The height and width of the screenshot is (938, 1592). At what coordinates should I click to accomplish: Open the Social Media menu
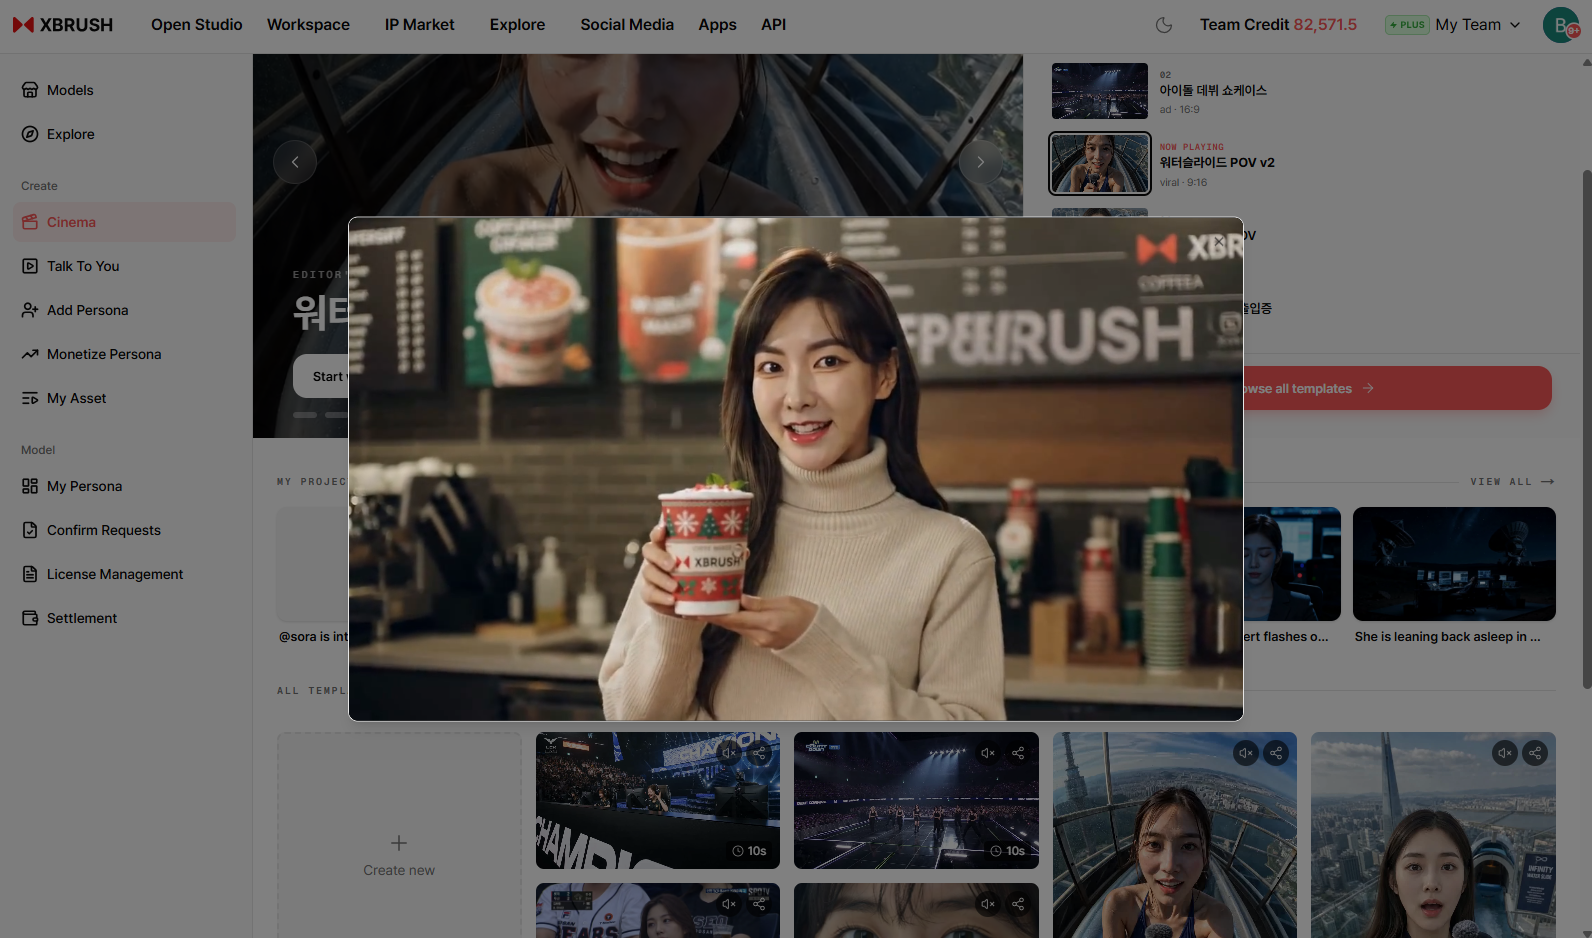(x=627, y=25)
